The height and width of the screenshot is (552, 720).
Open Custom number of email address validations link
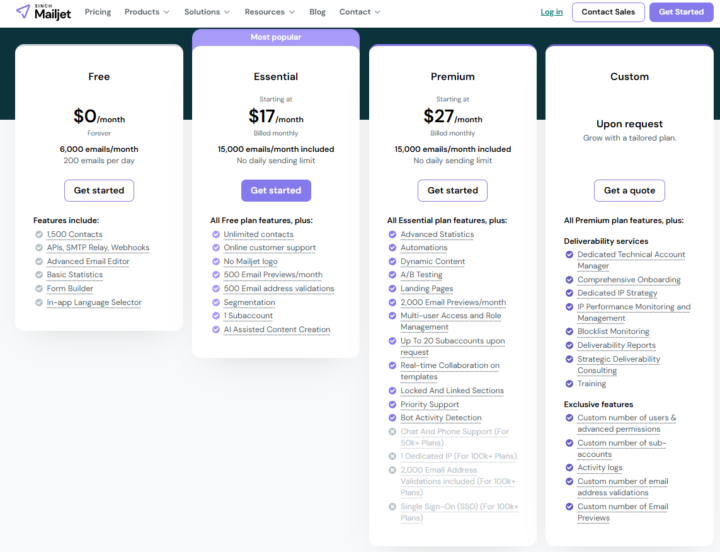(x=623, y=487)
